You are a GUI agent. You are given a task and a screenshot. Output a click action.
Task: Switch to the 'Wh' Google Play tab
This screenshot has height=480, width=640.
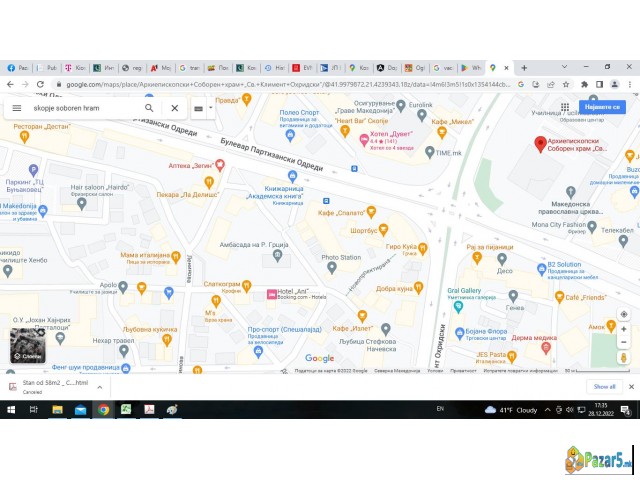point(471,68)
